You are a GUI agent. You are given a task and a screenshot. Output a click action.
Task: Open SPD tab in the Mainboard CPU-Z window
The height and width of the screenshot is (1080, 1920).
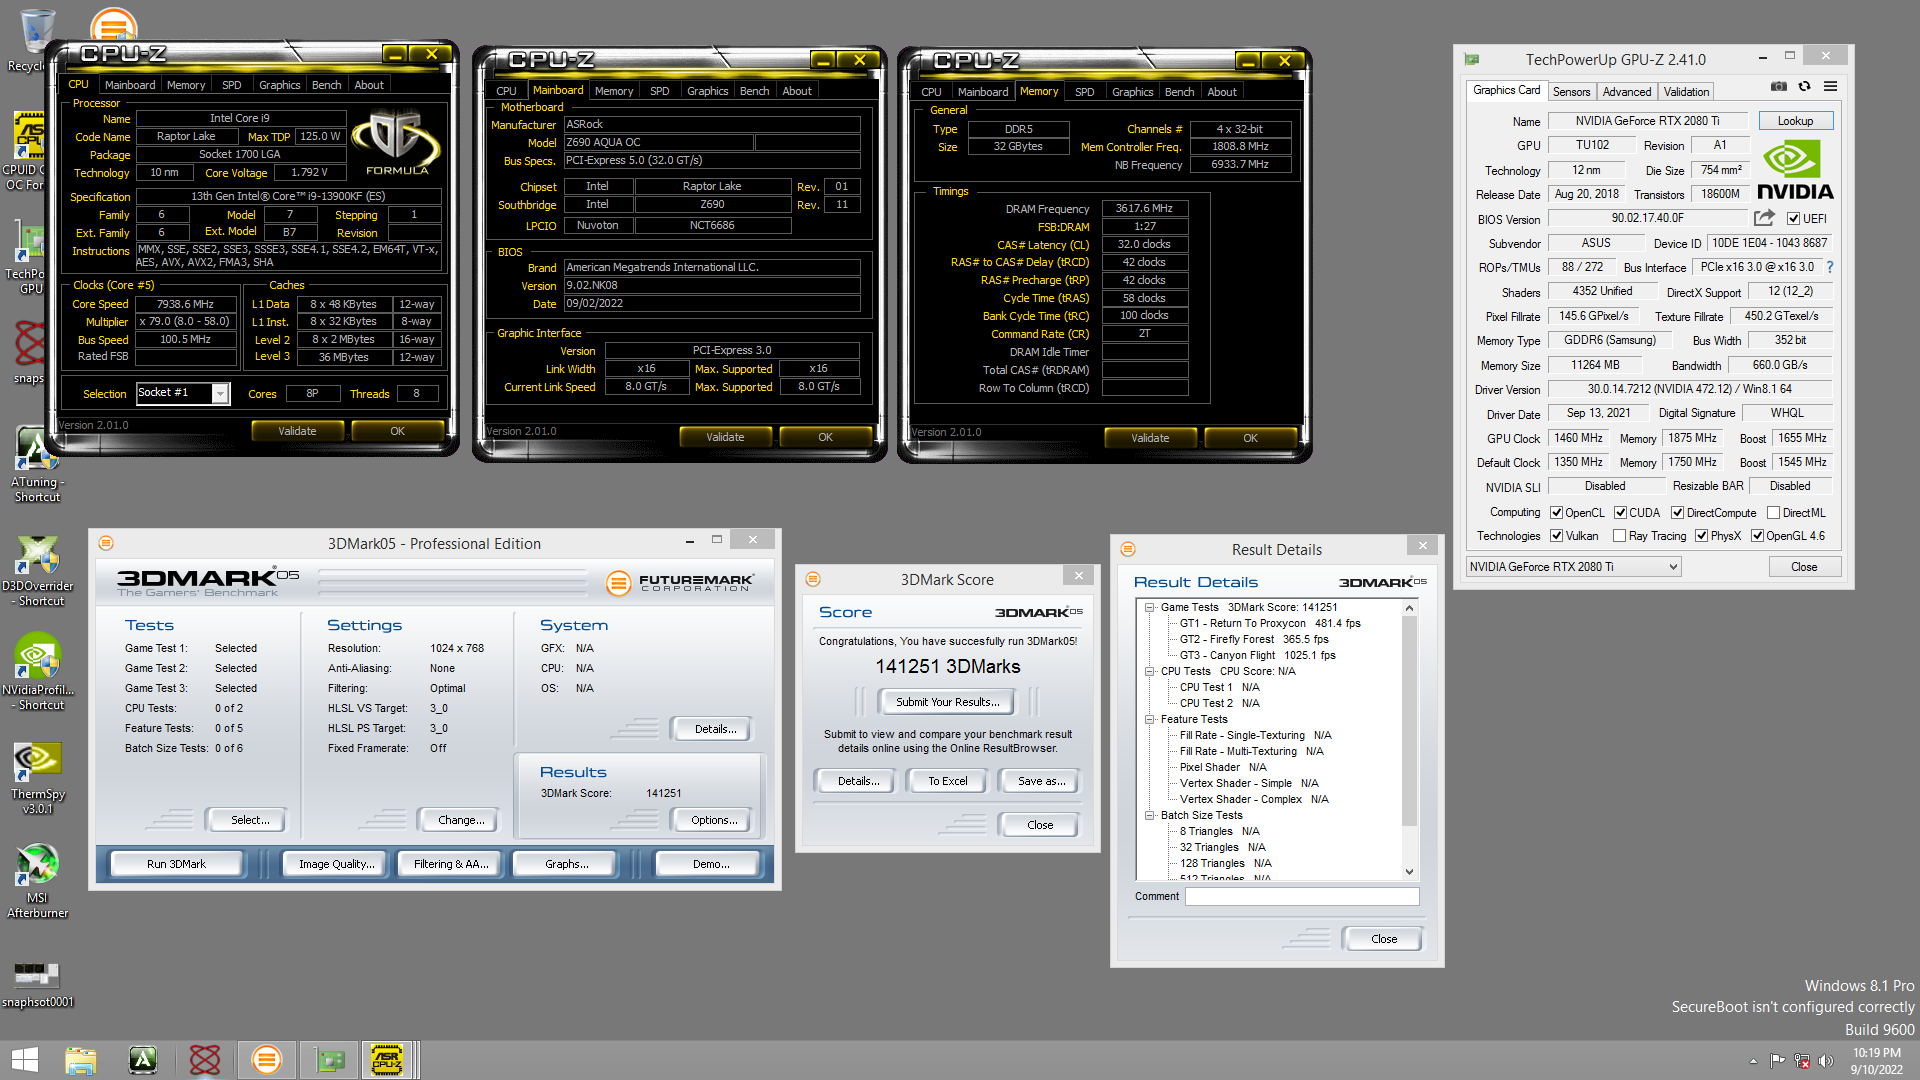[x=659, y=91]
